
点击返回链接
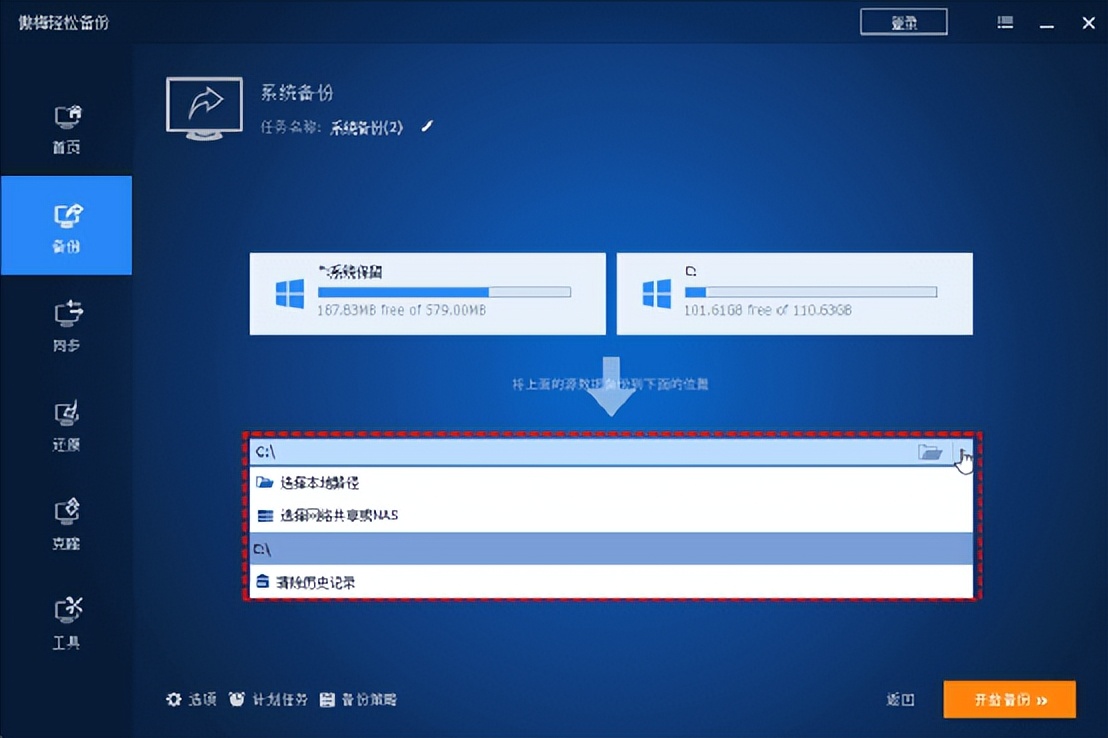(x=899, y=699)
